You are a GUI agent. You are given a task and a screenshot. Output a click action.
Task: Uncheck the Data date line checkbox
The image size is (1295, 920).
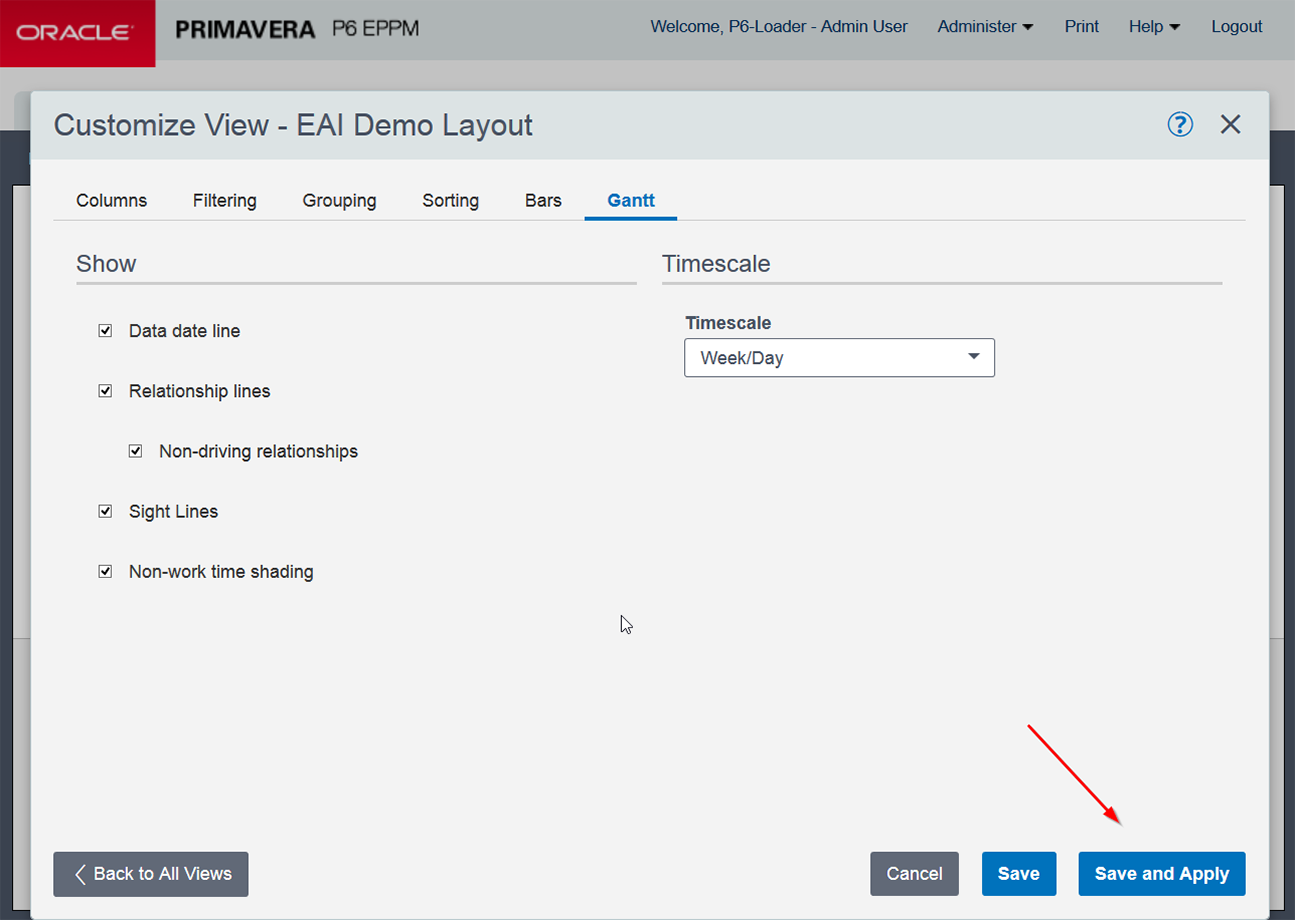point(105,331)
